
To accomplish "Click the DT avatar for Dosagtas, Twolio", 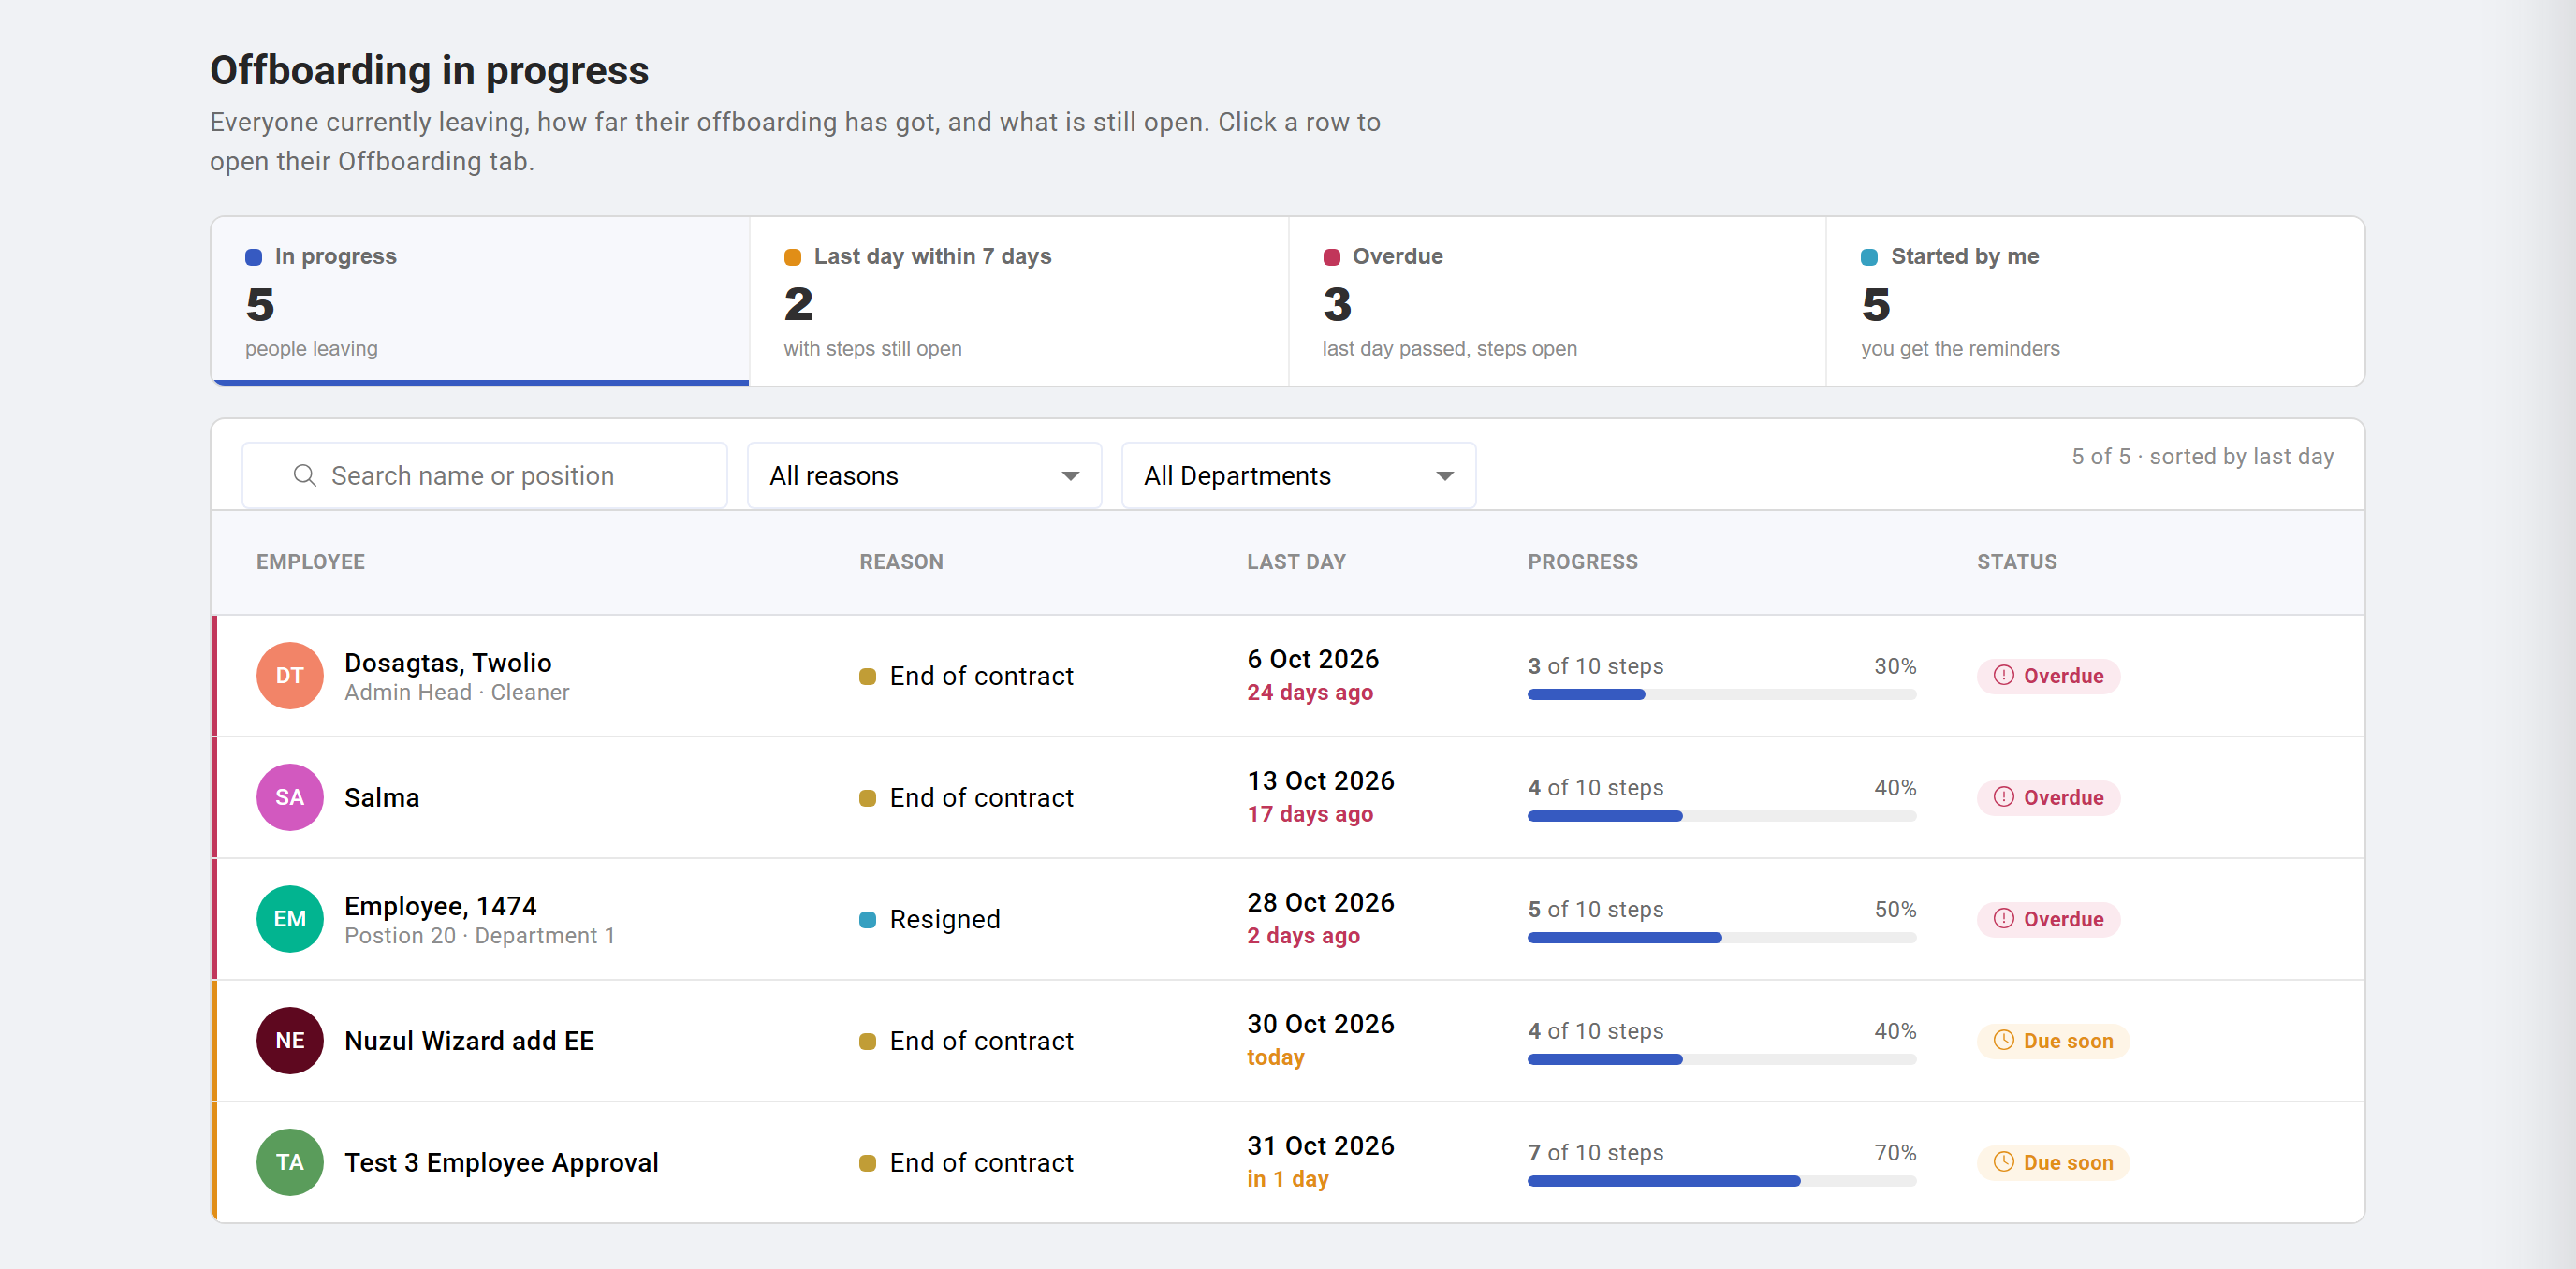I will coord(290,676).
